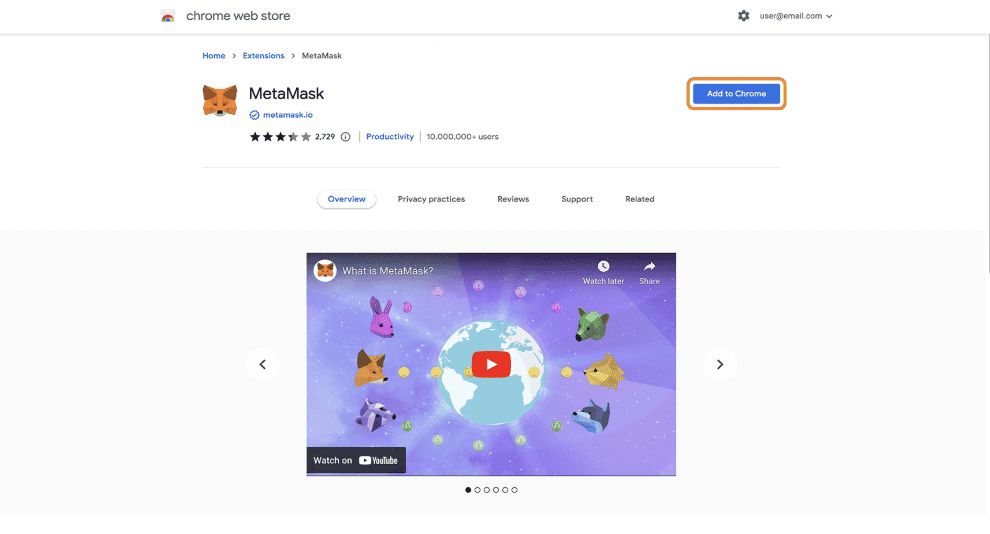Go to previous slide with left chevron
990x534 pixels.
pos(263,364)
